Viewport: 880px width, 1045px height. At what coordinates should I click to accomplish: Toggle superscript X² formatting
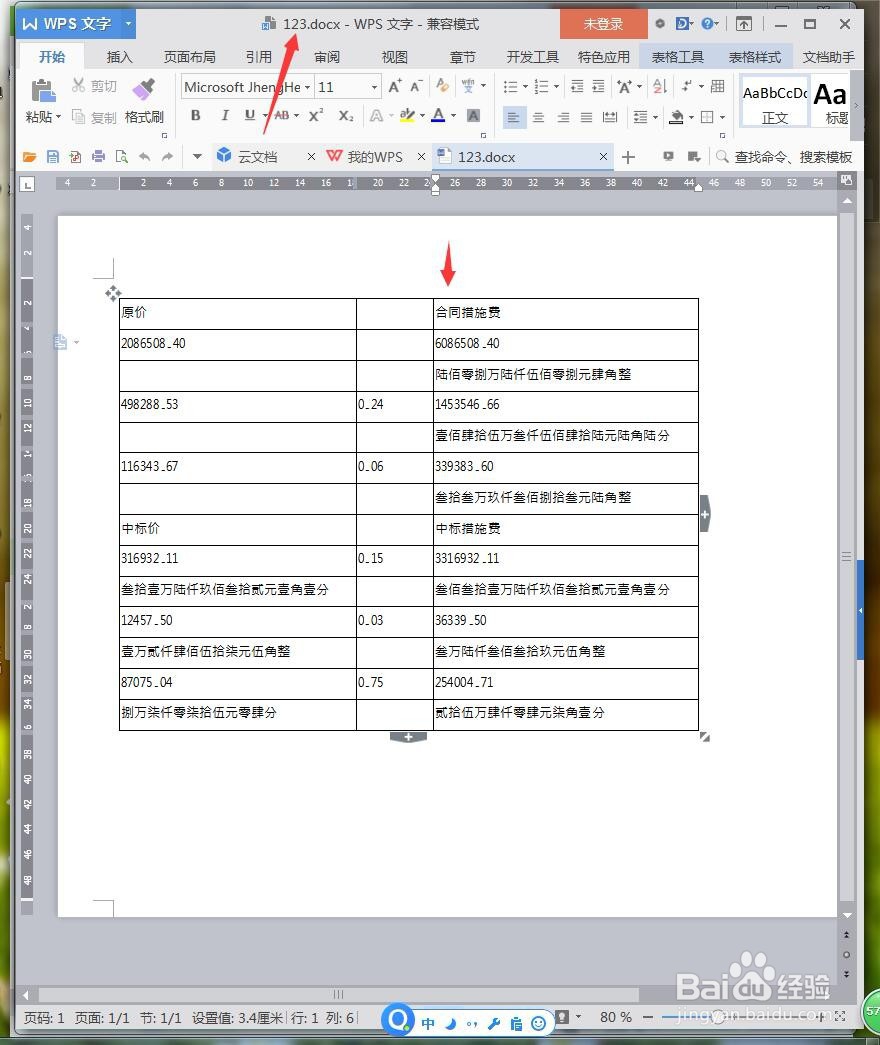click(x=316, y=115)
